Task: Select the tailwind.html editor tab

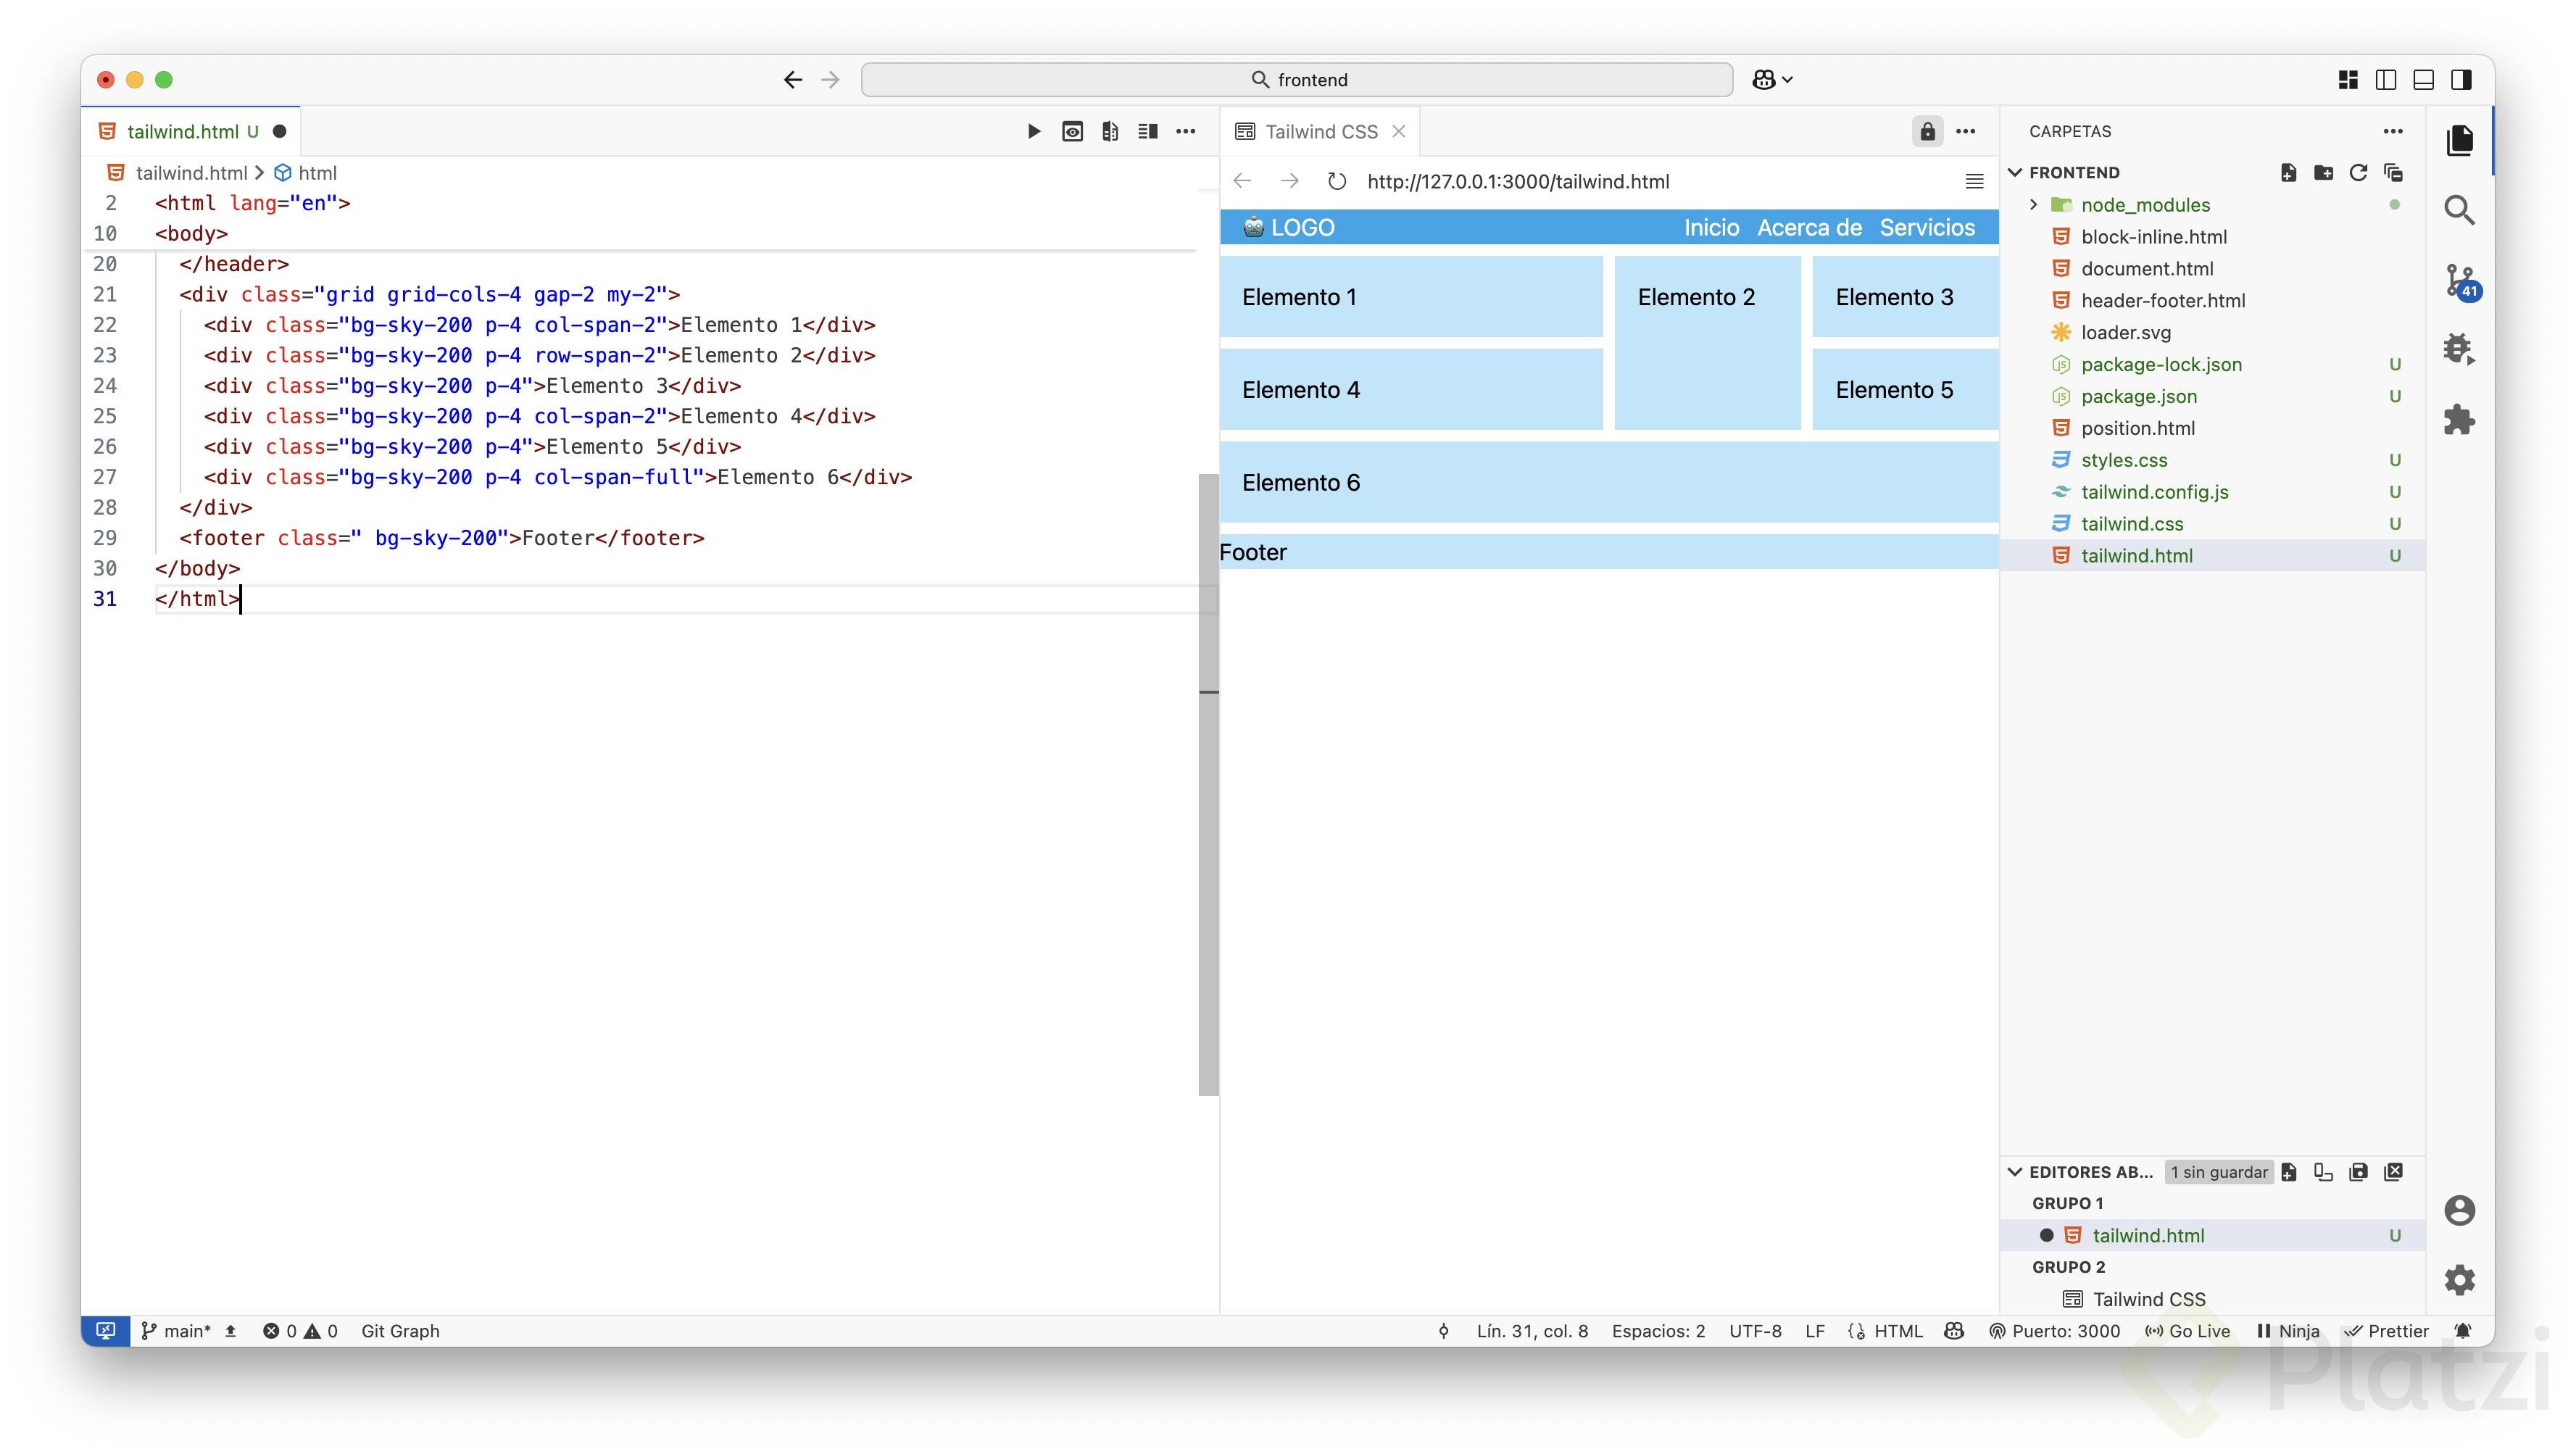Action: click(x=183, y=131)
